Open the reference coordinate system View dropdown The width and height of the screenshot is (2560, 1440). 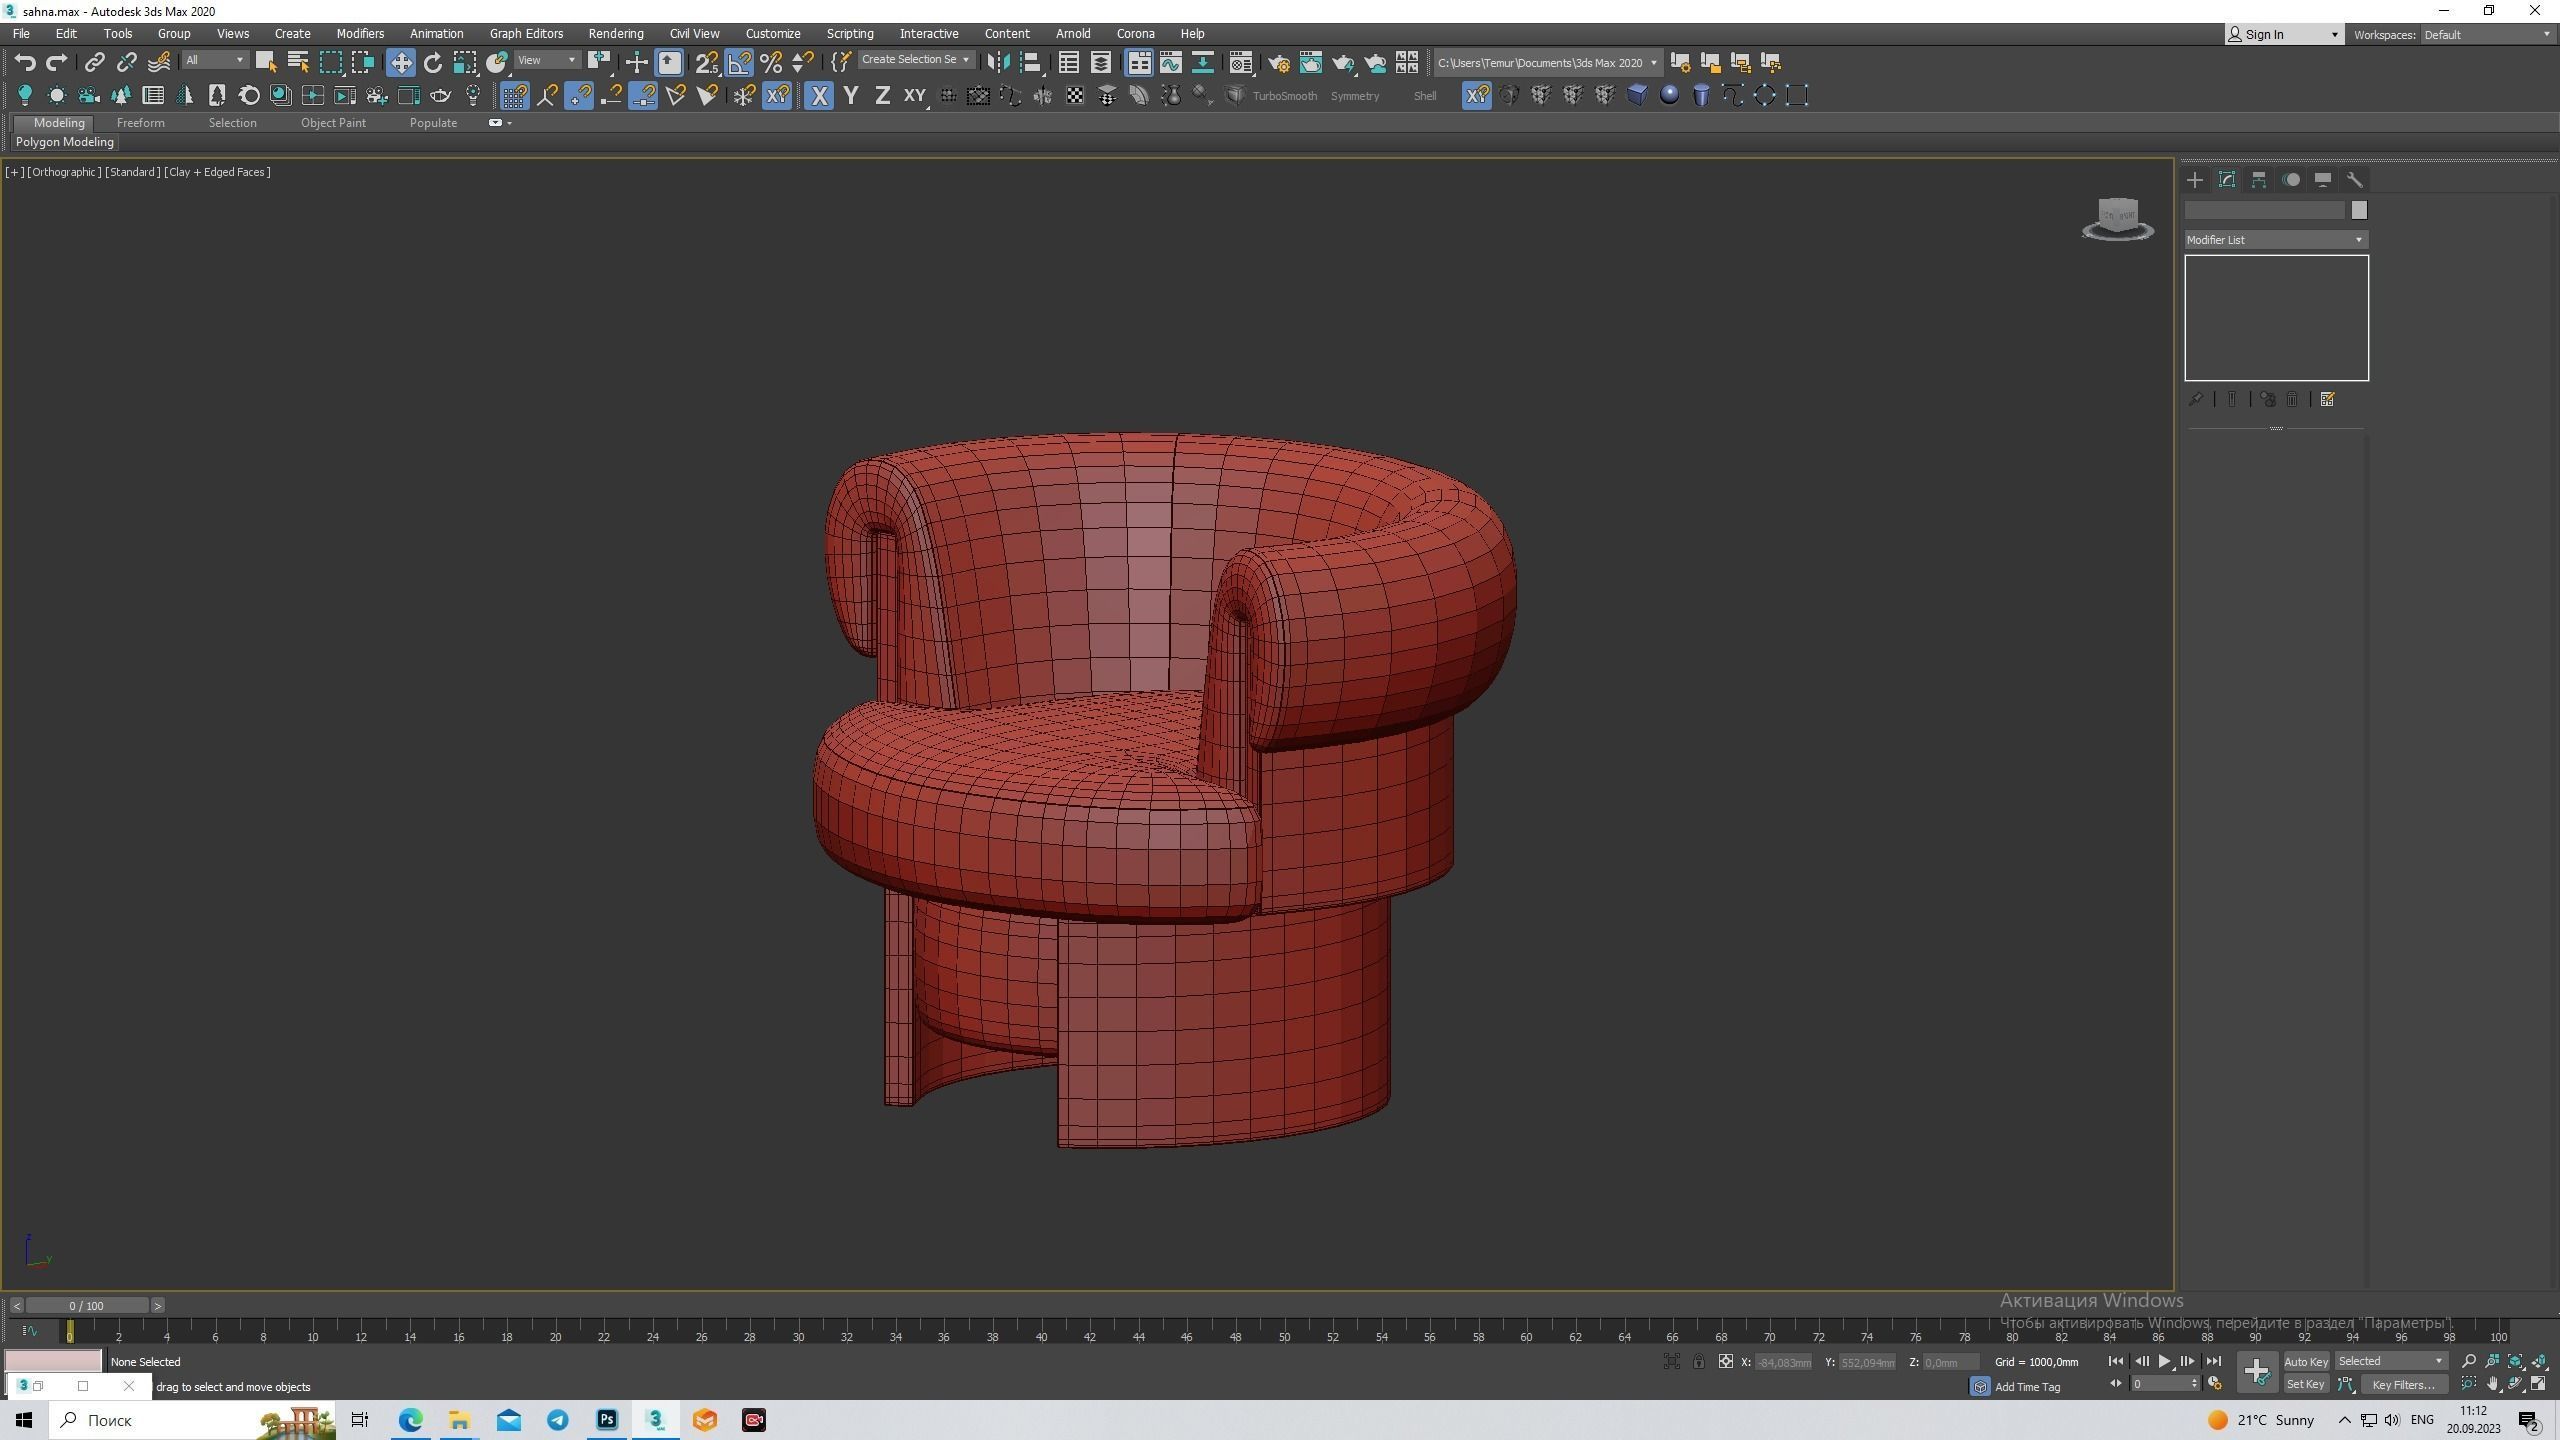(x=547, y=61)
